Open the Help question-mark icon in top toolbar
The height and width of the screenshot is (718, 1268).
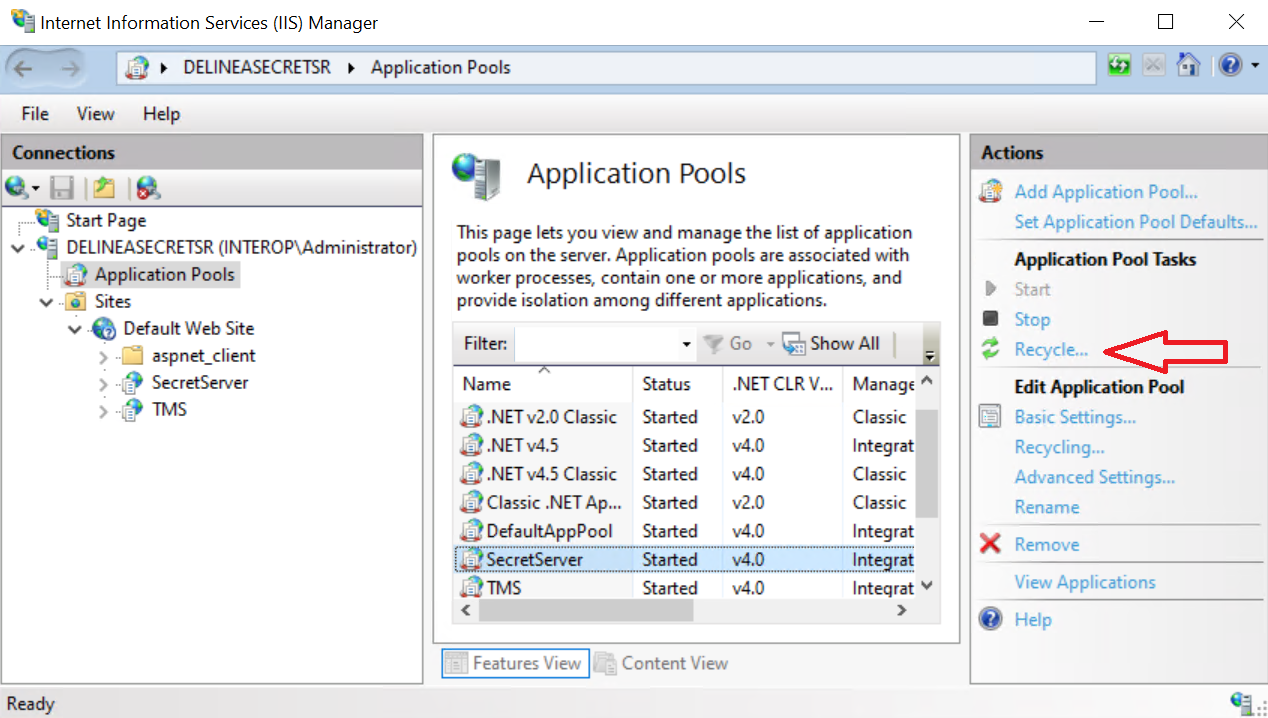1230,65
